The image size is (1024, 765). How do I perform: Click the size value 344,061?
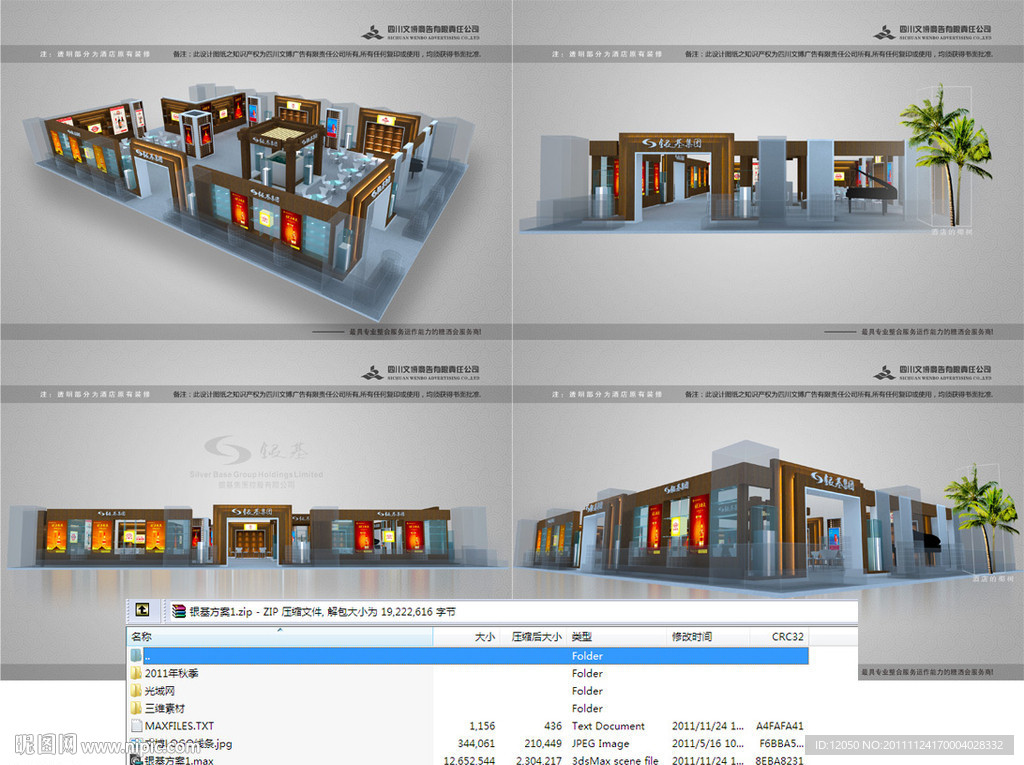[476, 743]
